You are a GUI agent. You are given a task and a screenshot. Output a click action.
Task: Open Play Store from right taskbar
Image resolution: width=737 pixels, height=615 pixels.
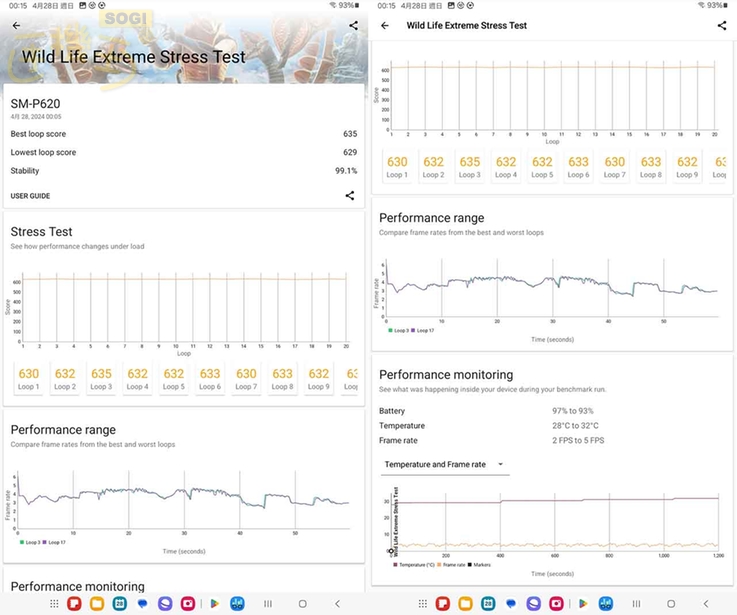tap(583, 603)
